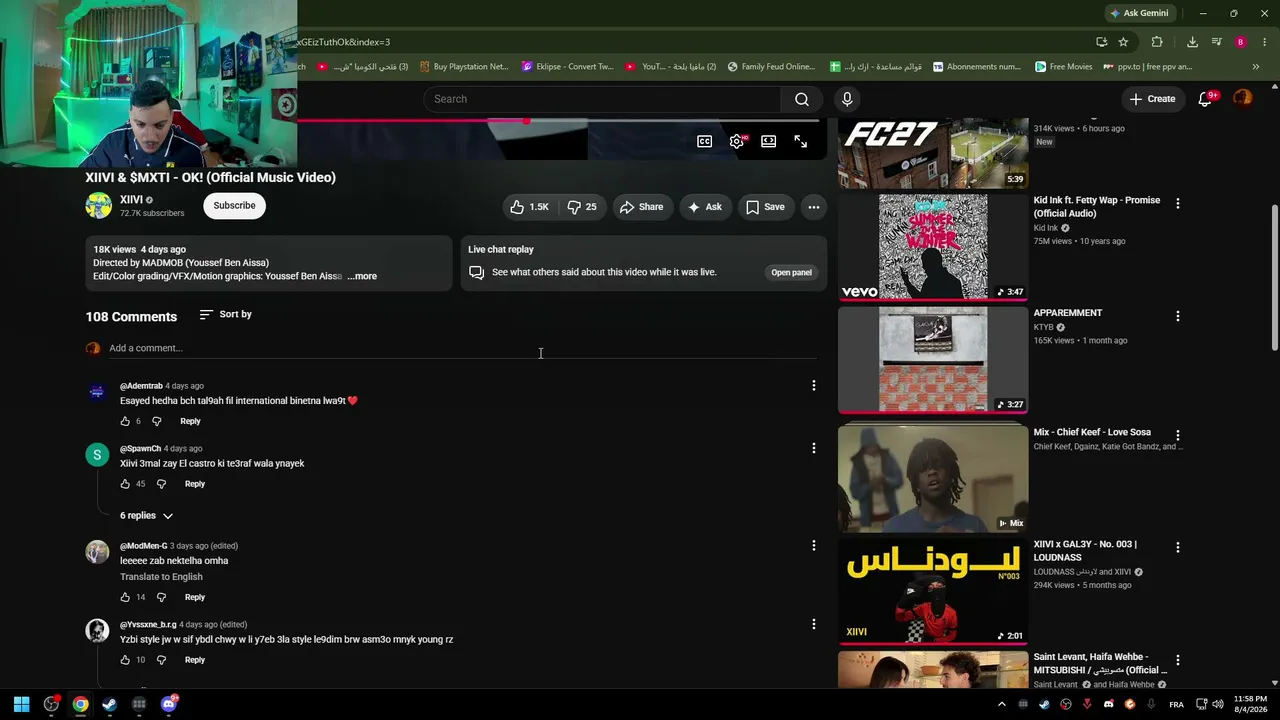Dislike the @ModMen-G comment
Image resolution: width=1280 pixels, height=720 pixels.
161,597
